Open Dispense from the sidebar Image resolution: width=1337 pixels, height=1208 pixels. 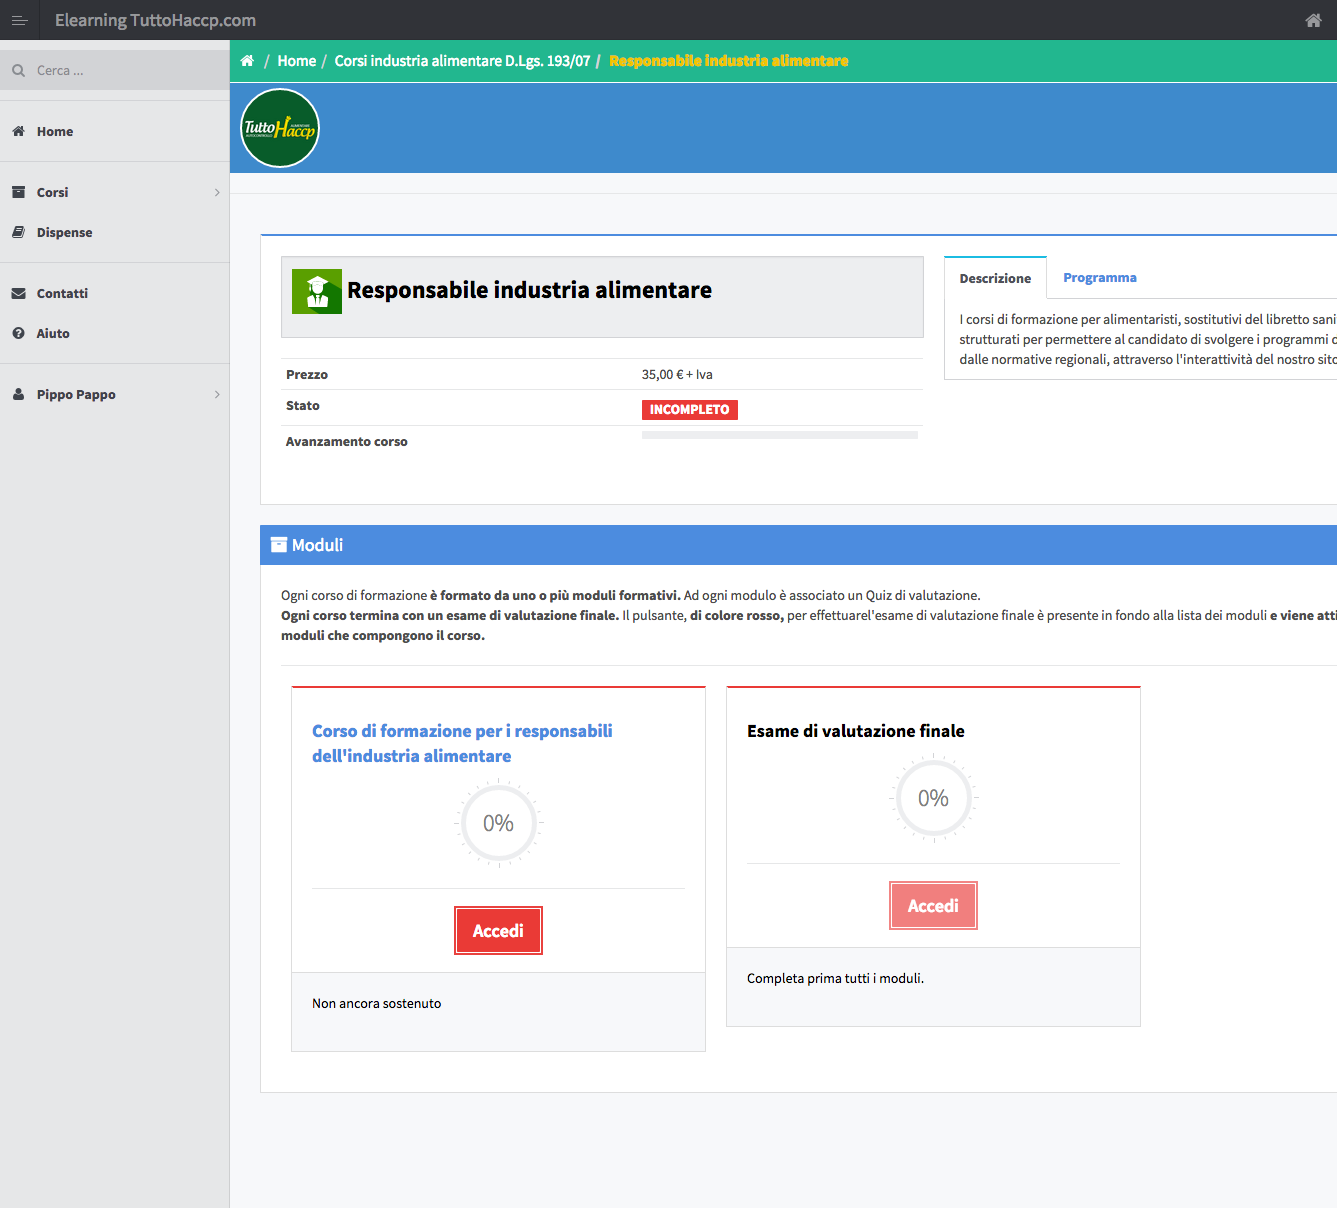coord(64,233)
